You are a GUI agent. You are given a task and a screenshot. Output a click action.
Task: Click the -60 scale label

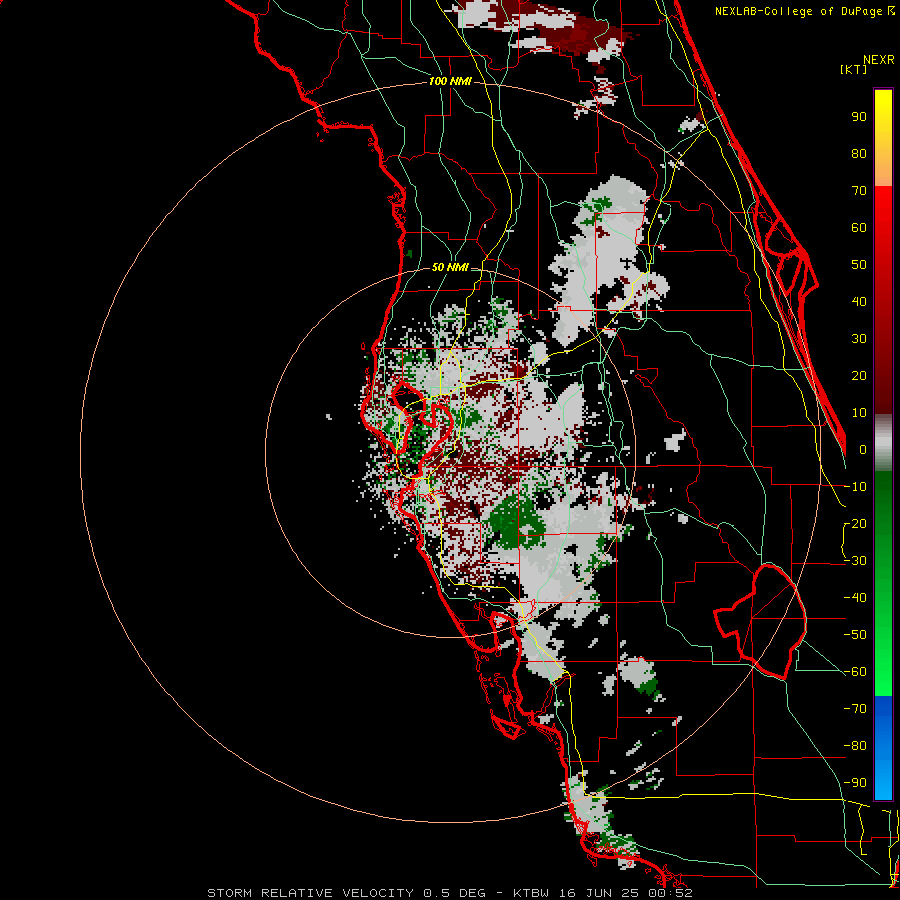(855, 672)
